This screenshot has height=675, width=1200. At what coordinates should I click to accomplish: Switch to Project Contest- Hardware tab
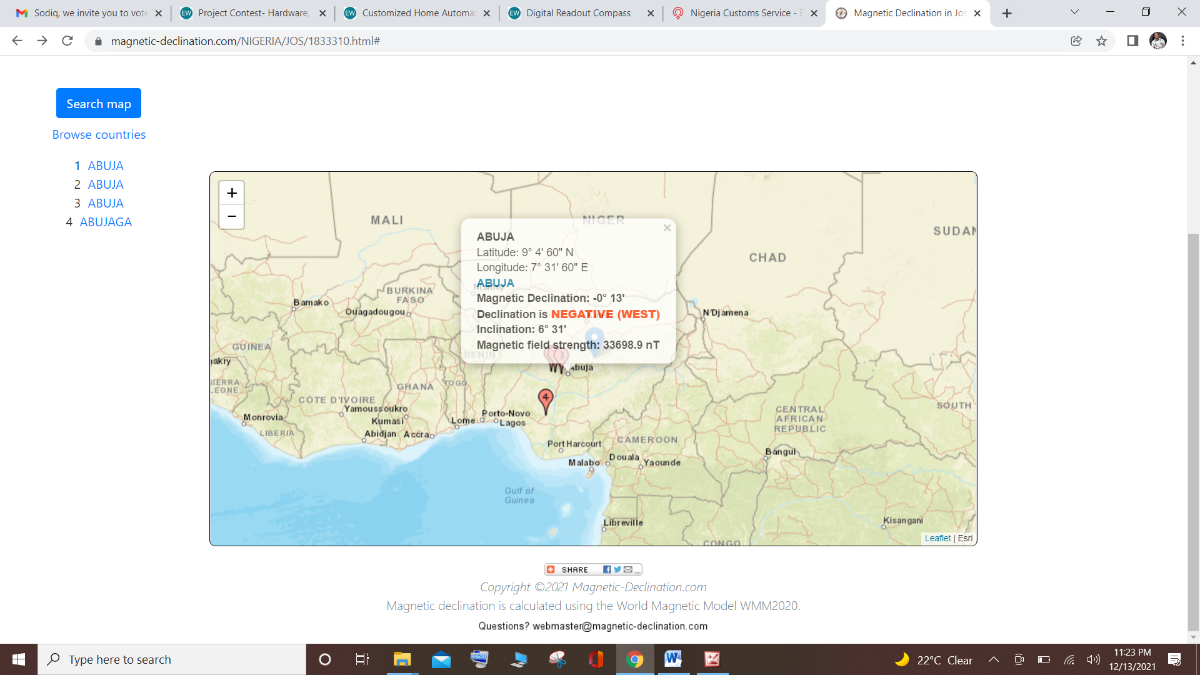(251, 13)
